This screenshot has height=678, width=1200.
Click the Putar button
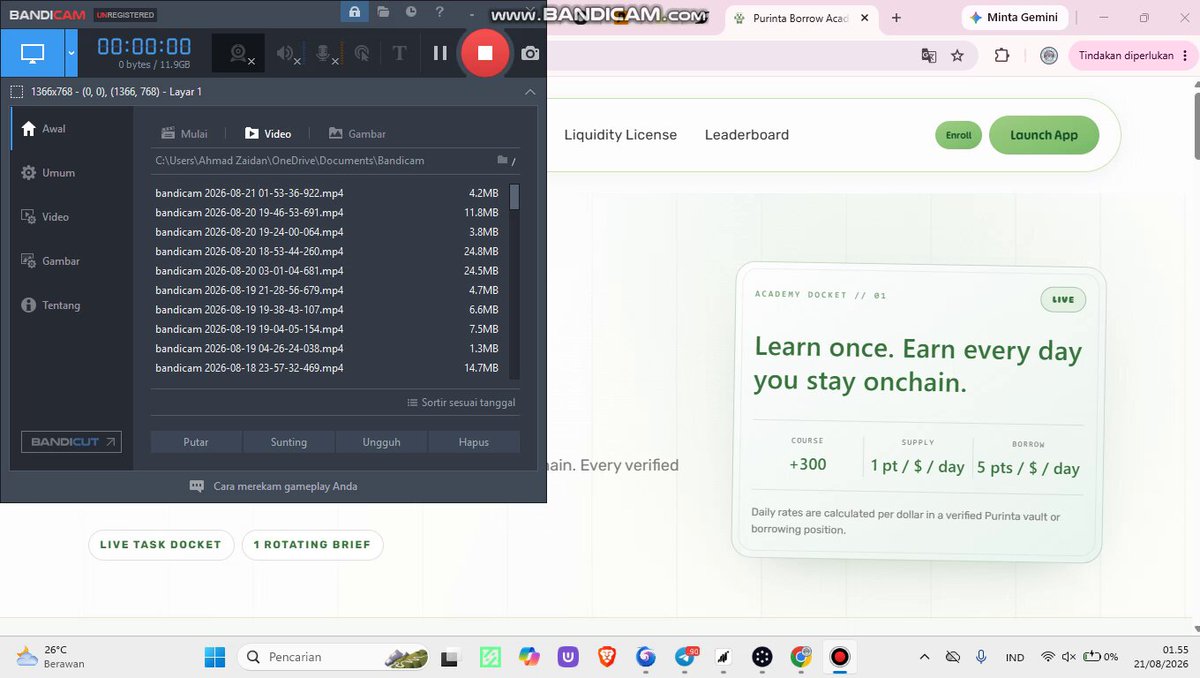(196, 442)
